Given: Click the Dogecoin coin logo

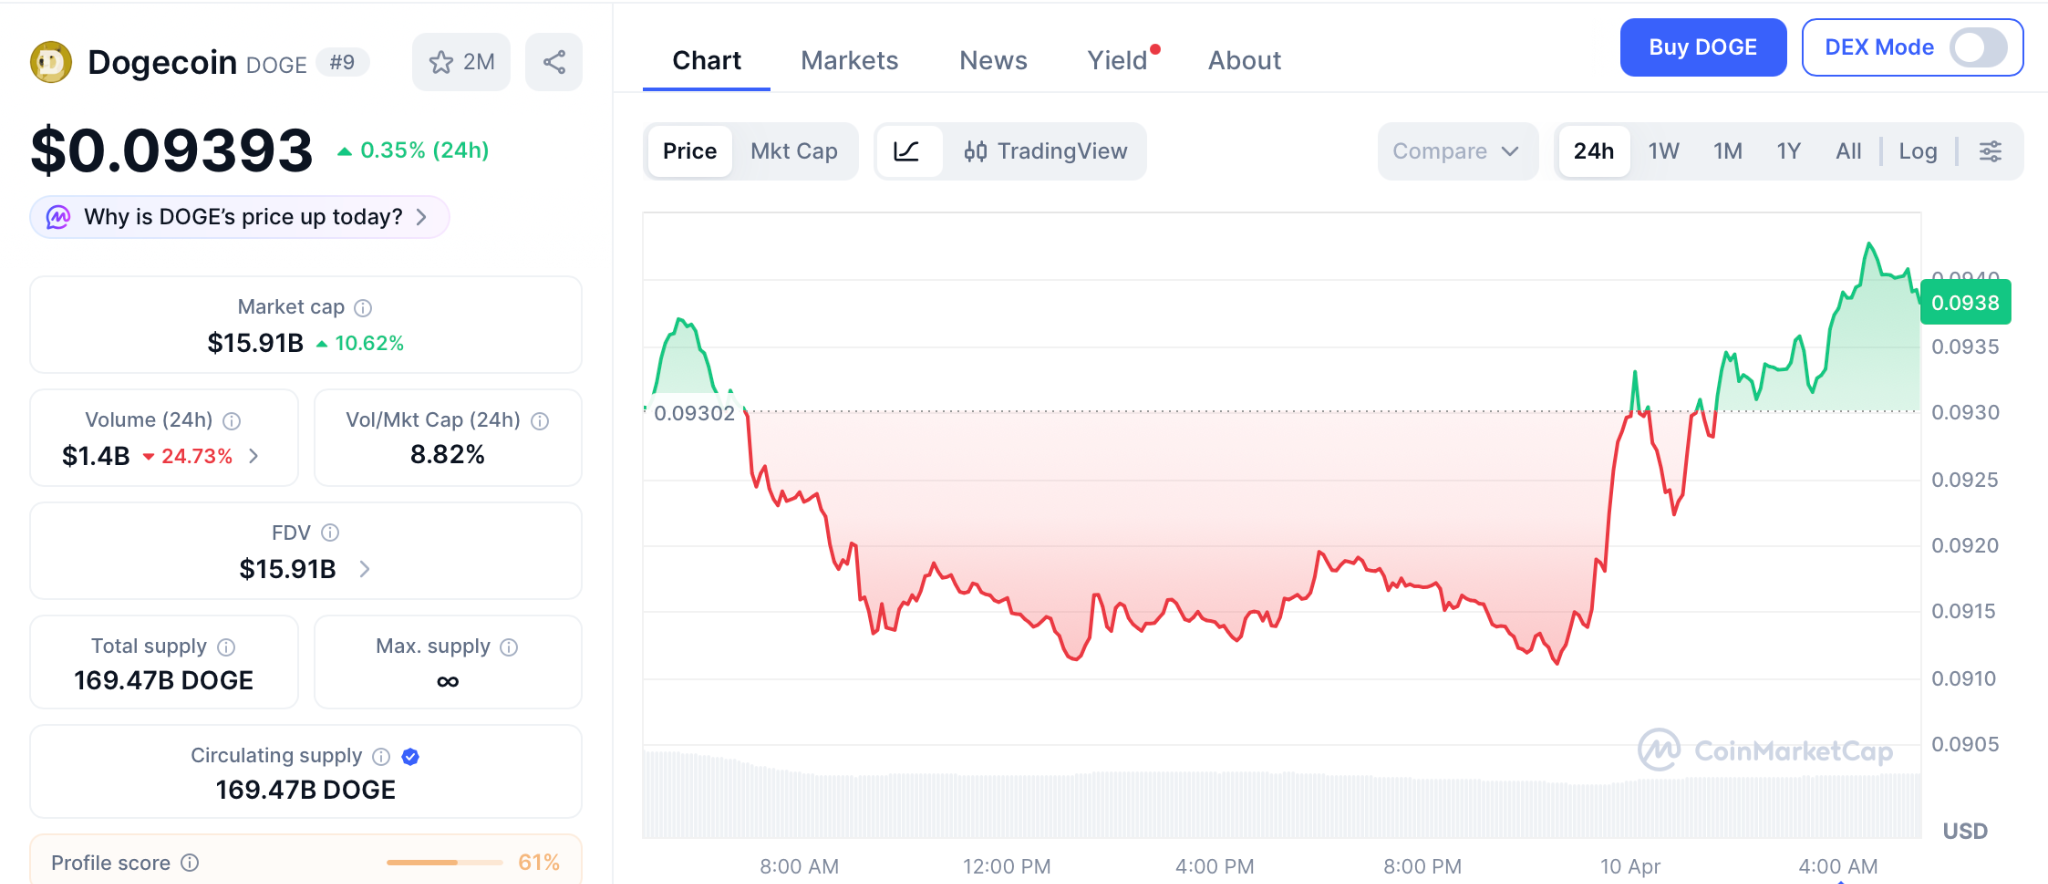Looking at the screenshot, I should [51, 62].
